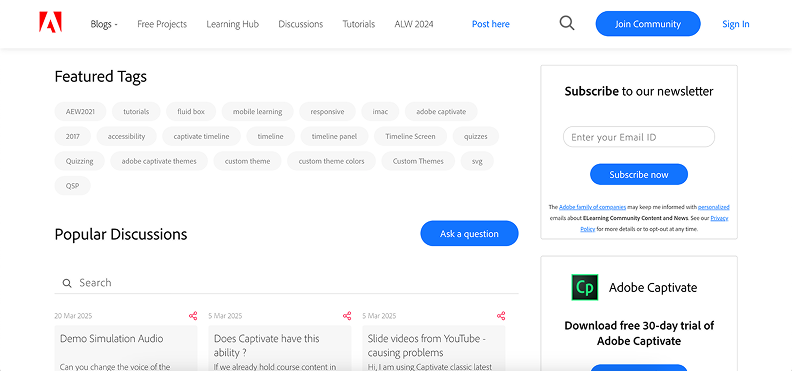Select the fluid box tag
Viewport: 792px width, 371px height.
tap(191, 112)
